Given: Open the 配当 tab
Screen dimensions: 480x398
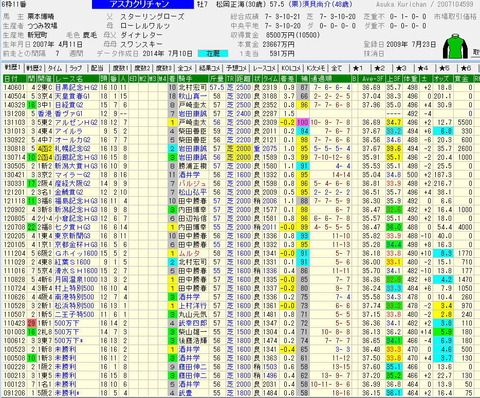Looking at the screenshot, I should tap(97, 68).
